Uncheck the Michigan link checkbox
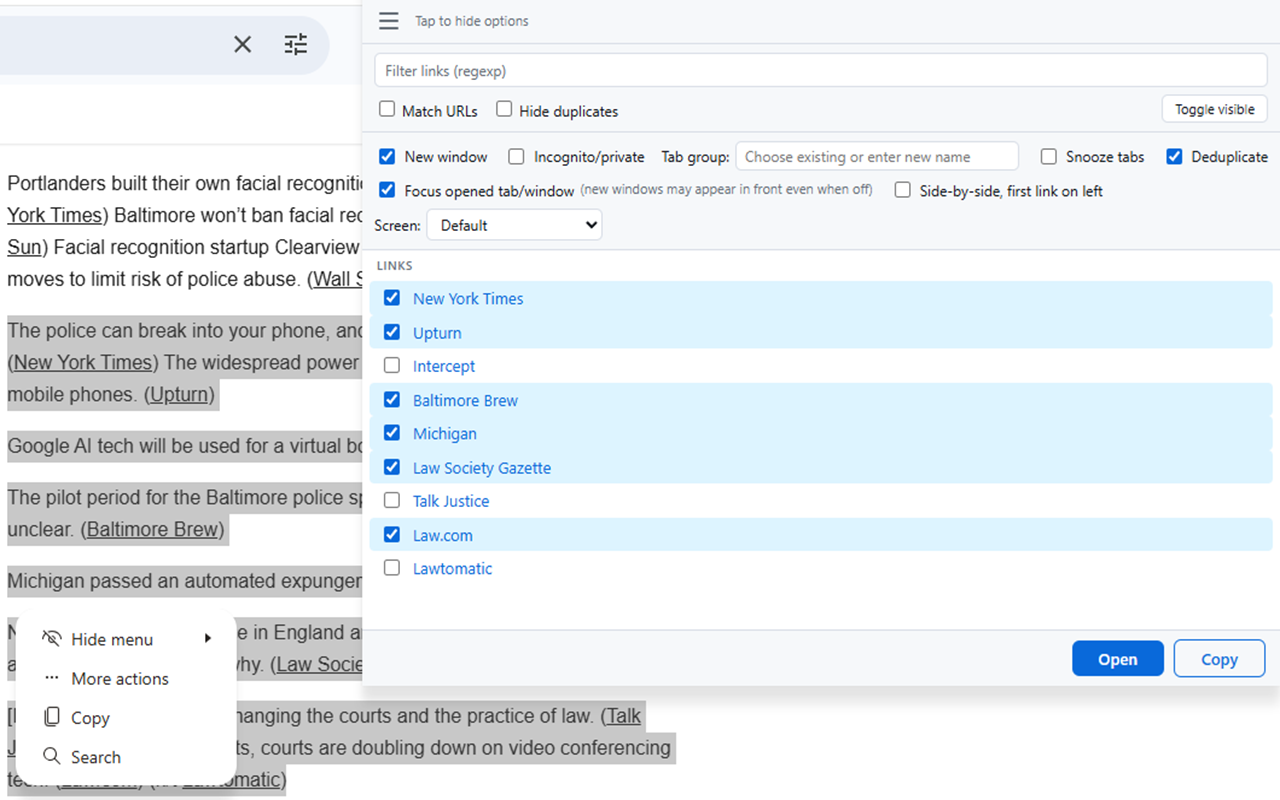 tap(392, 433)
